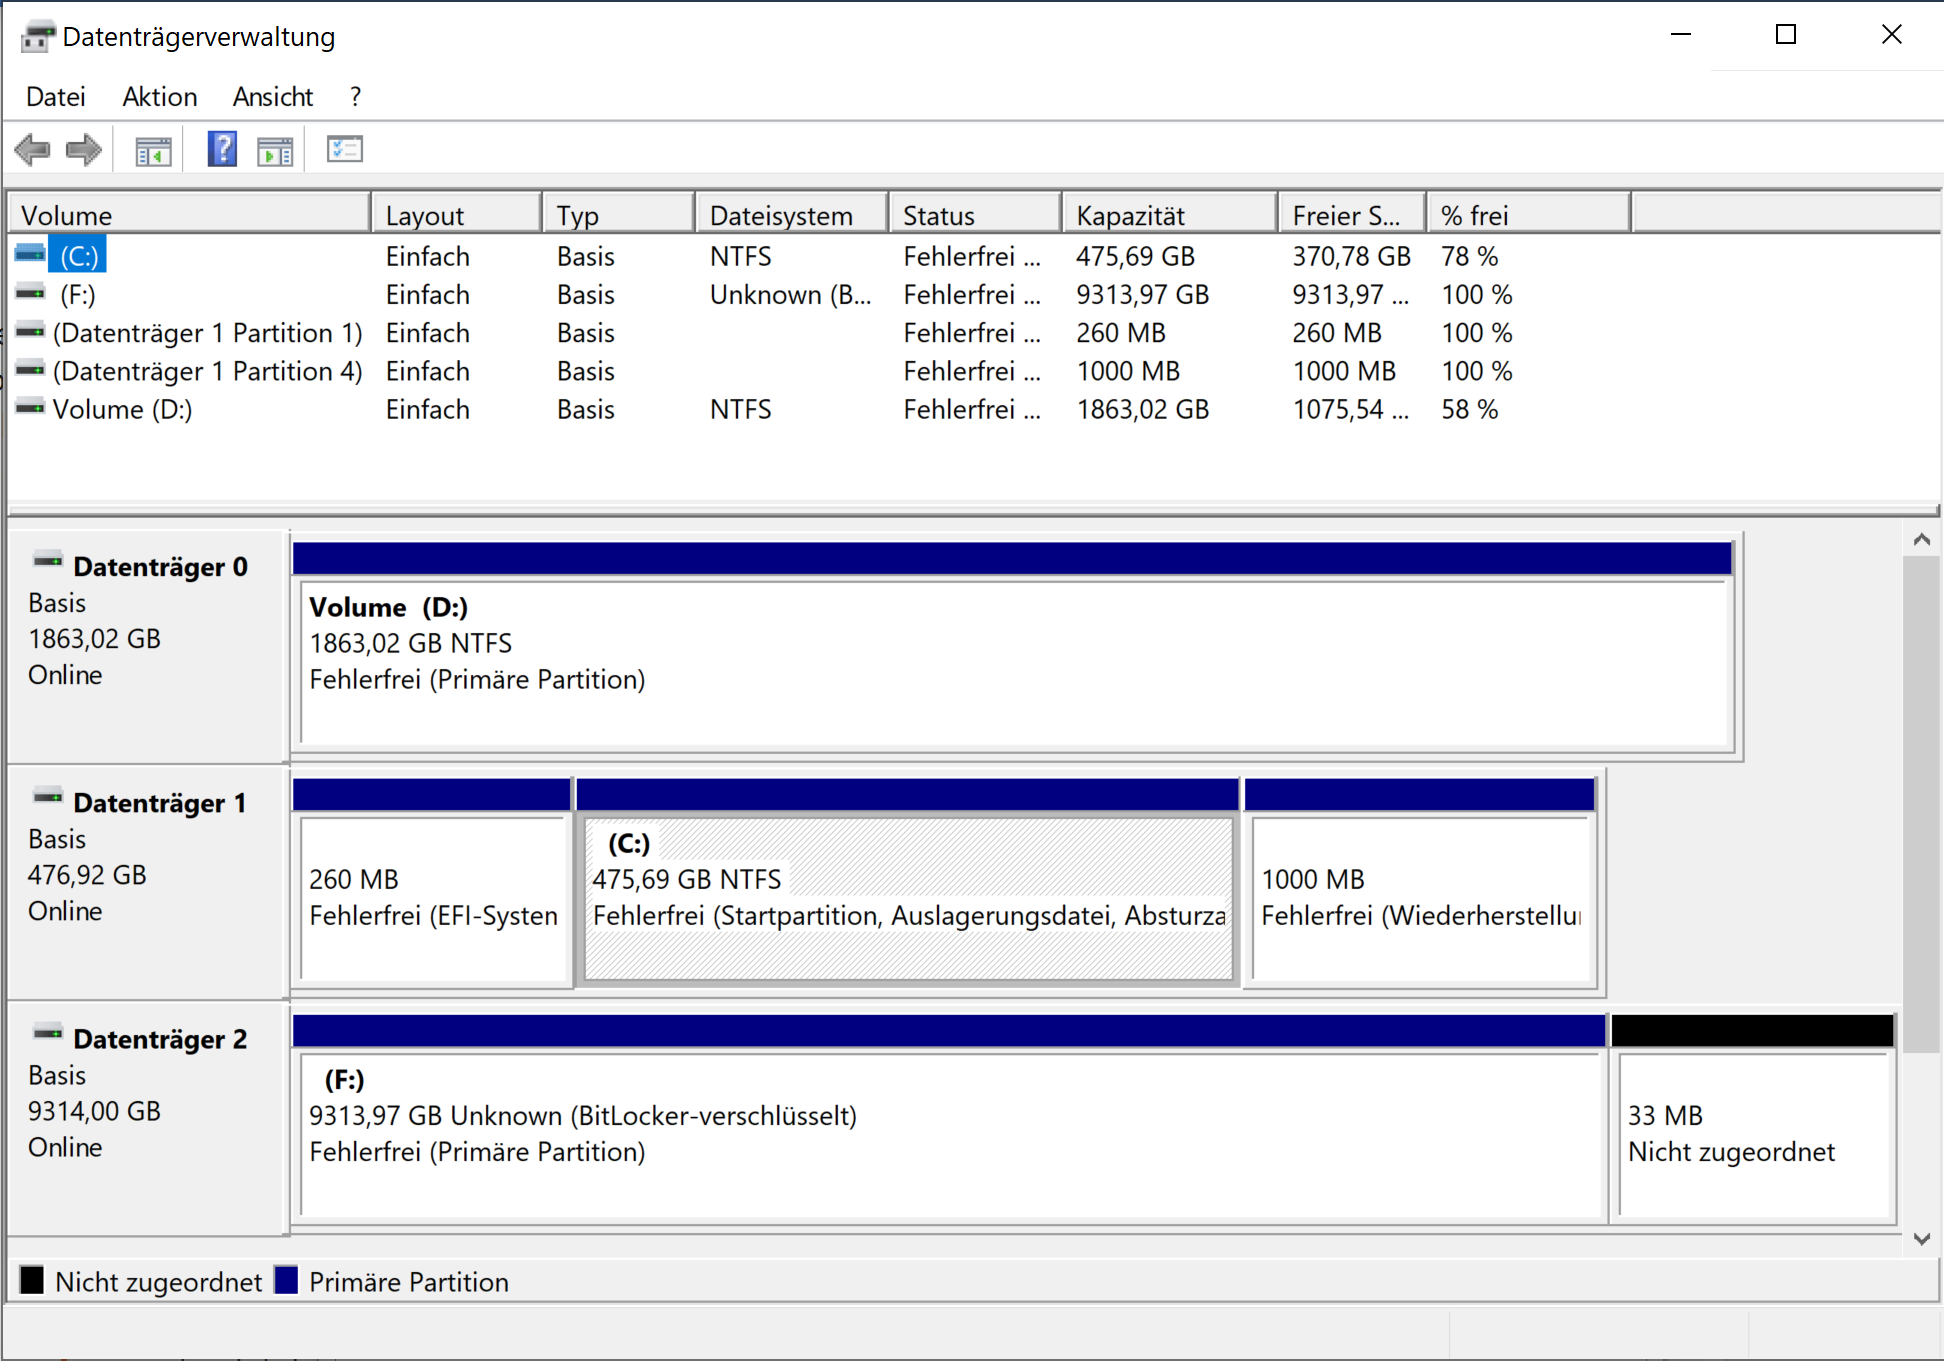Screen dimensions: 1944x1361
Task: Click the Datenträger 2 disk label
Action: (x=159, y=1039)
